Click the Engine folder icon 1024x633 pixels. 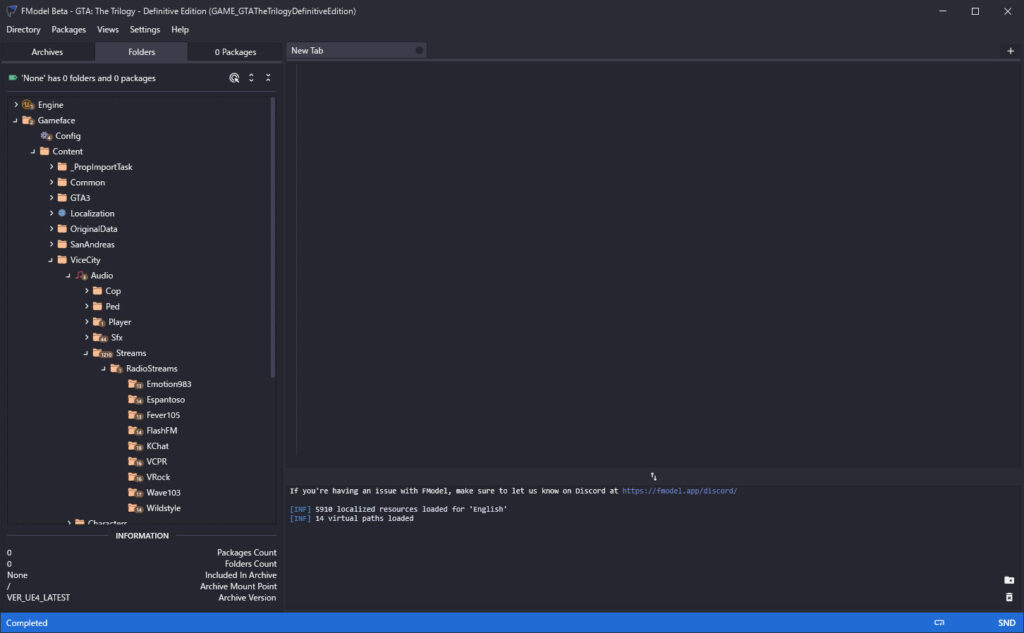[x=28, y=105]
